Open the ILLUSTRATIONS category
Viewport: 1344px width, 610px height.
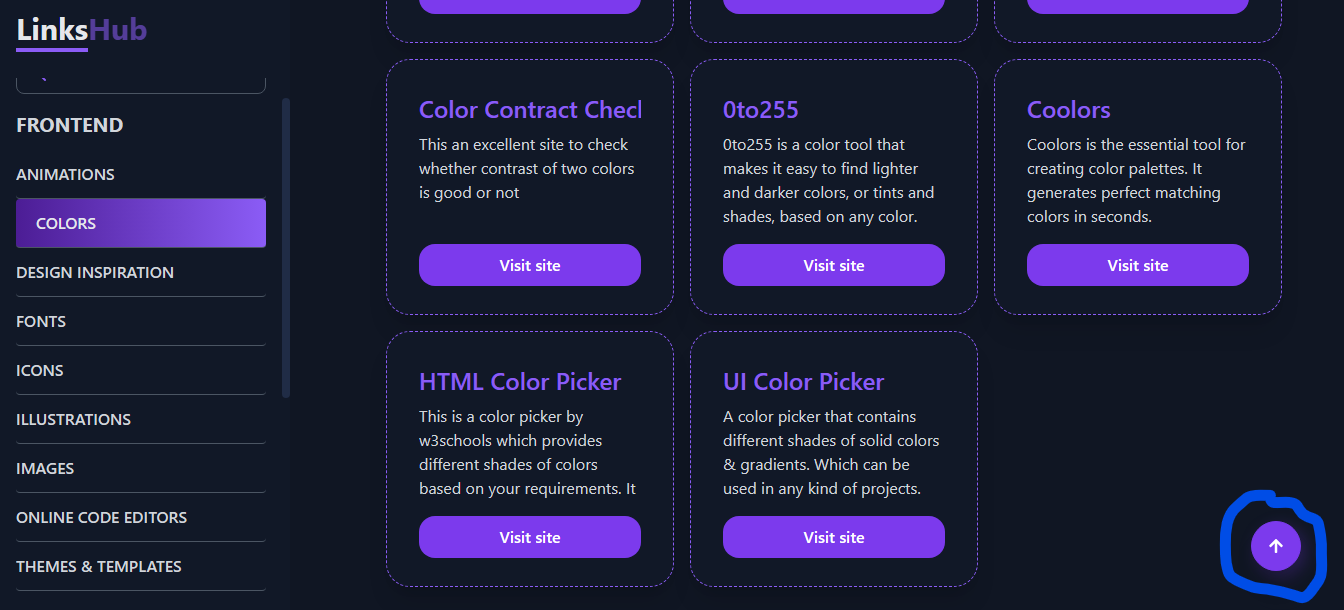pos(73,419)
